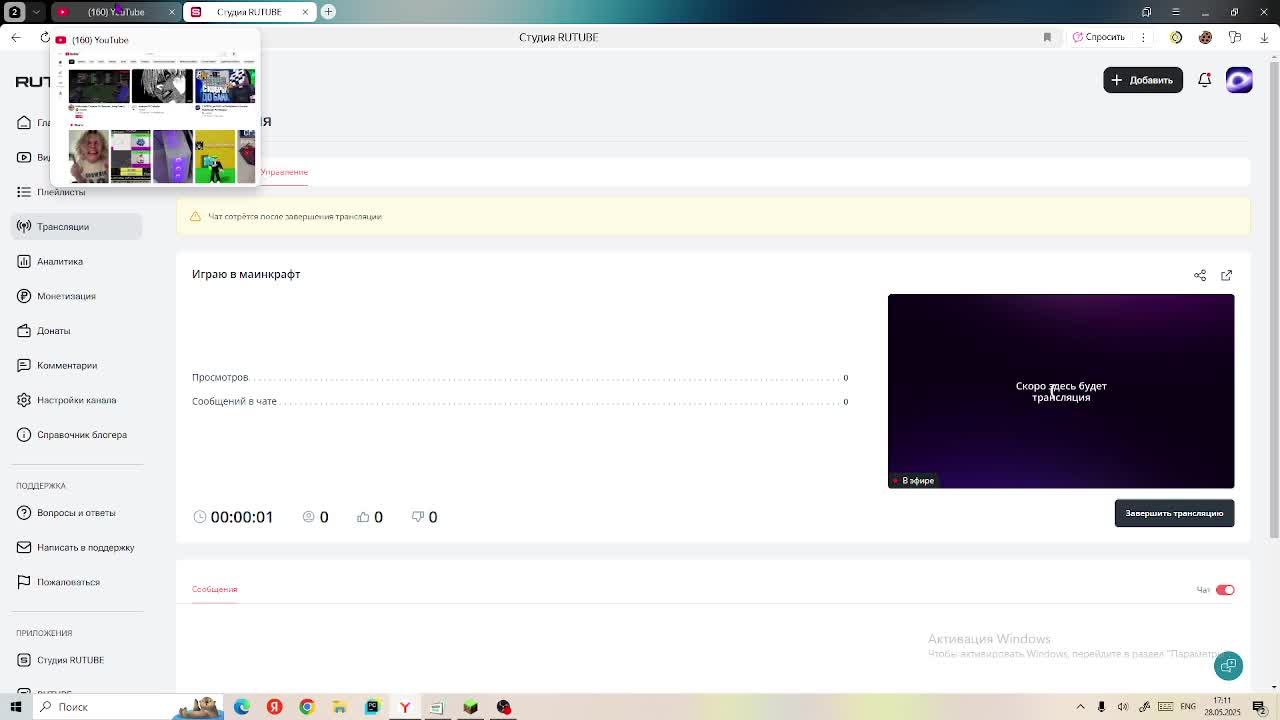Open the Minecraft block taskbar icon

click(470, 707)
